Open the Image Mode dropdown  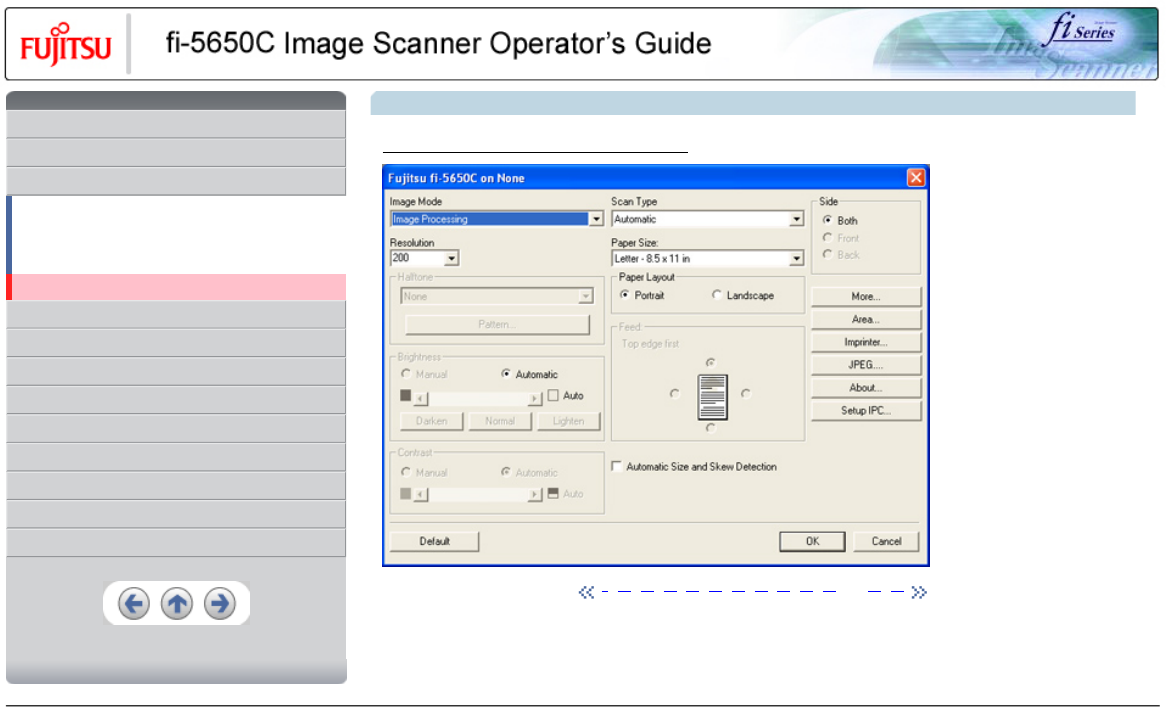coord(596,219)
